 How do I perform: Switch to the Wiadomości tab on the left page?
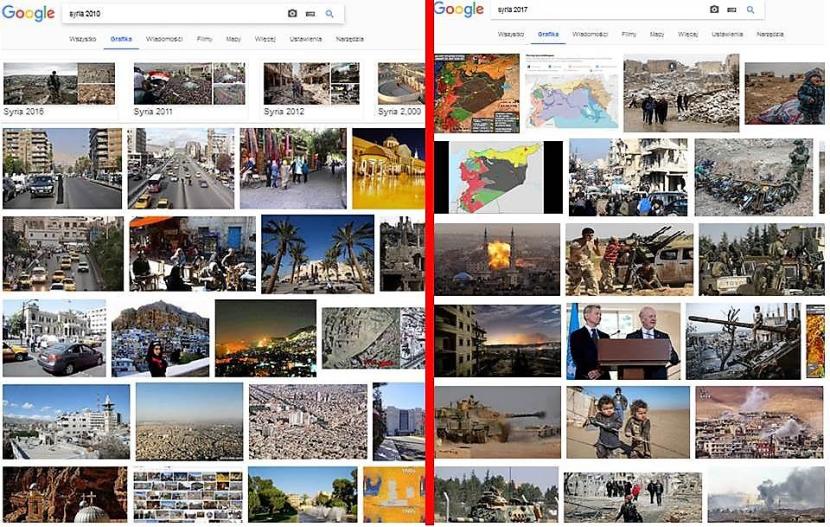point(164,39)
